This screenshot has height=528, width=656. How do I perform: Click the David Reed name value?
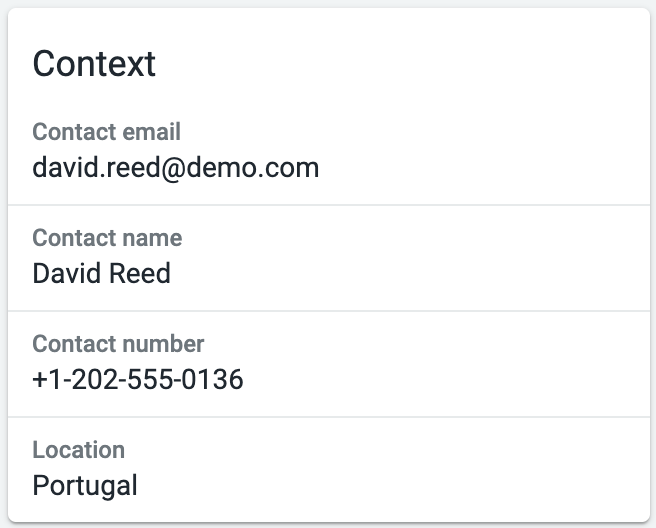[x=101, y=273]
